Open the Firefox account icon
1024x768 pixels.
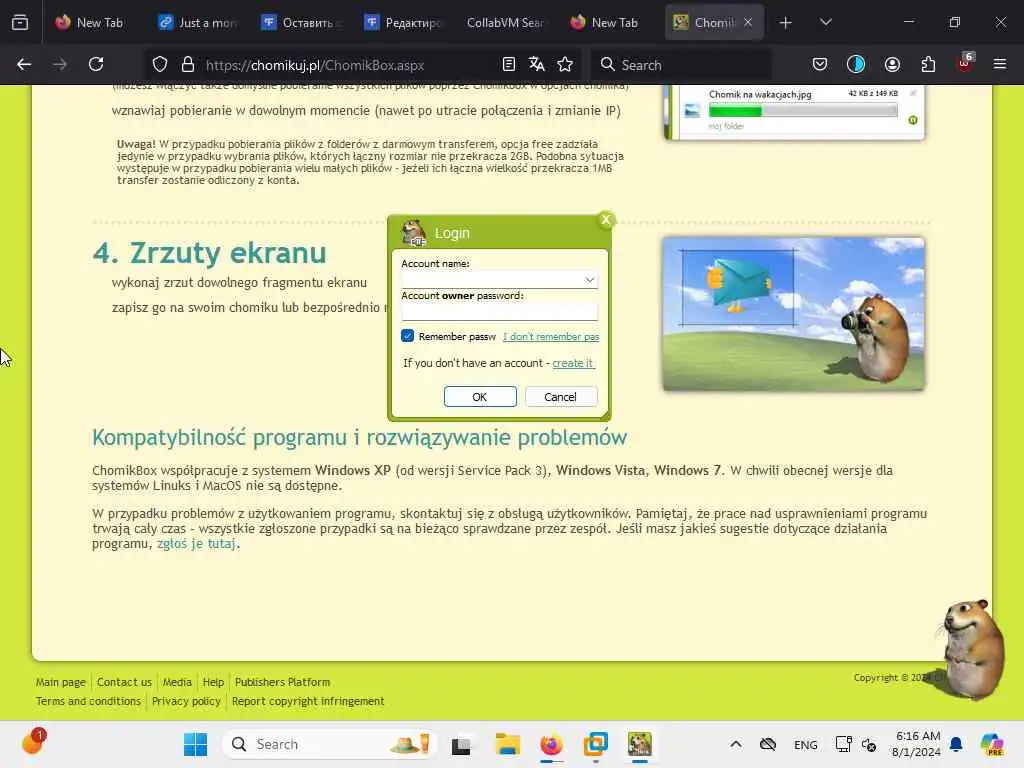892,64
